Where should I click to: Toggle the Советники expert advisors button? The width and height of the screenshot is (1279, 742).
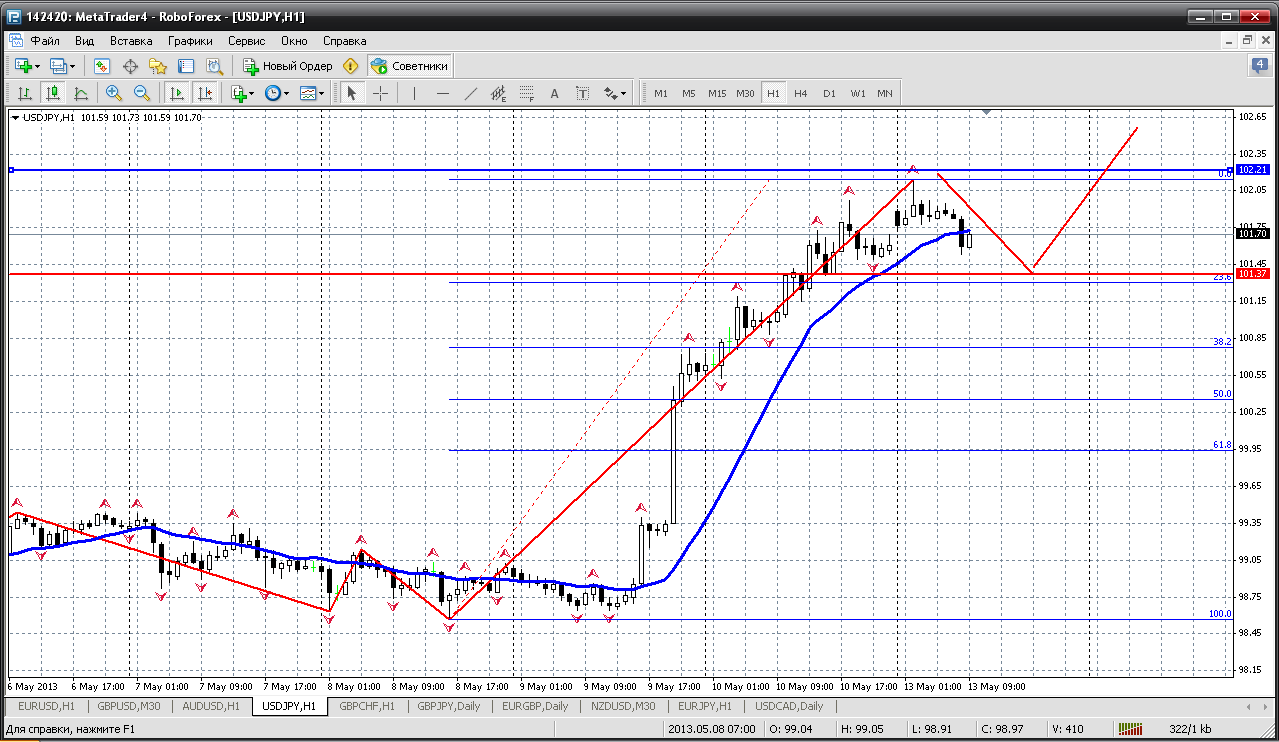pos(410,66)
